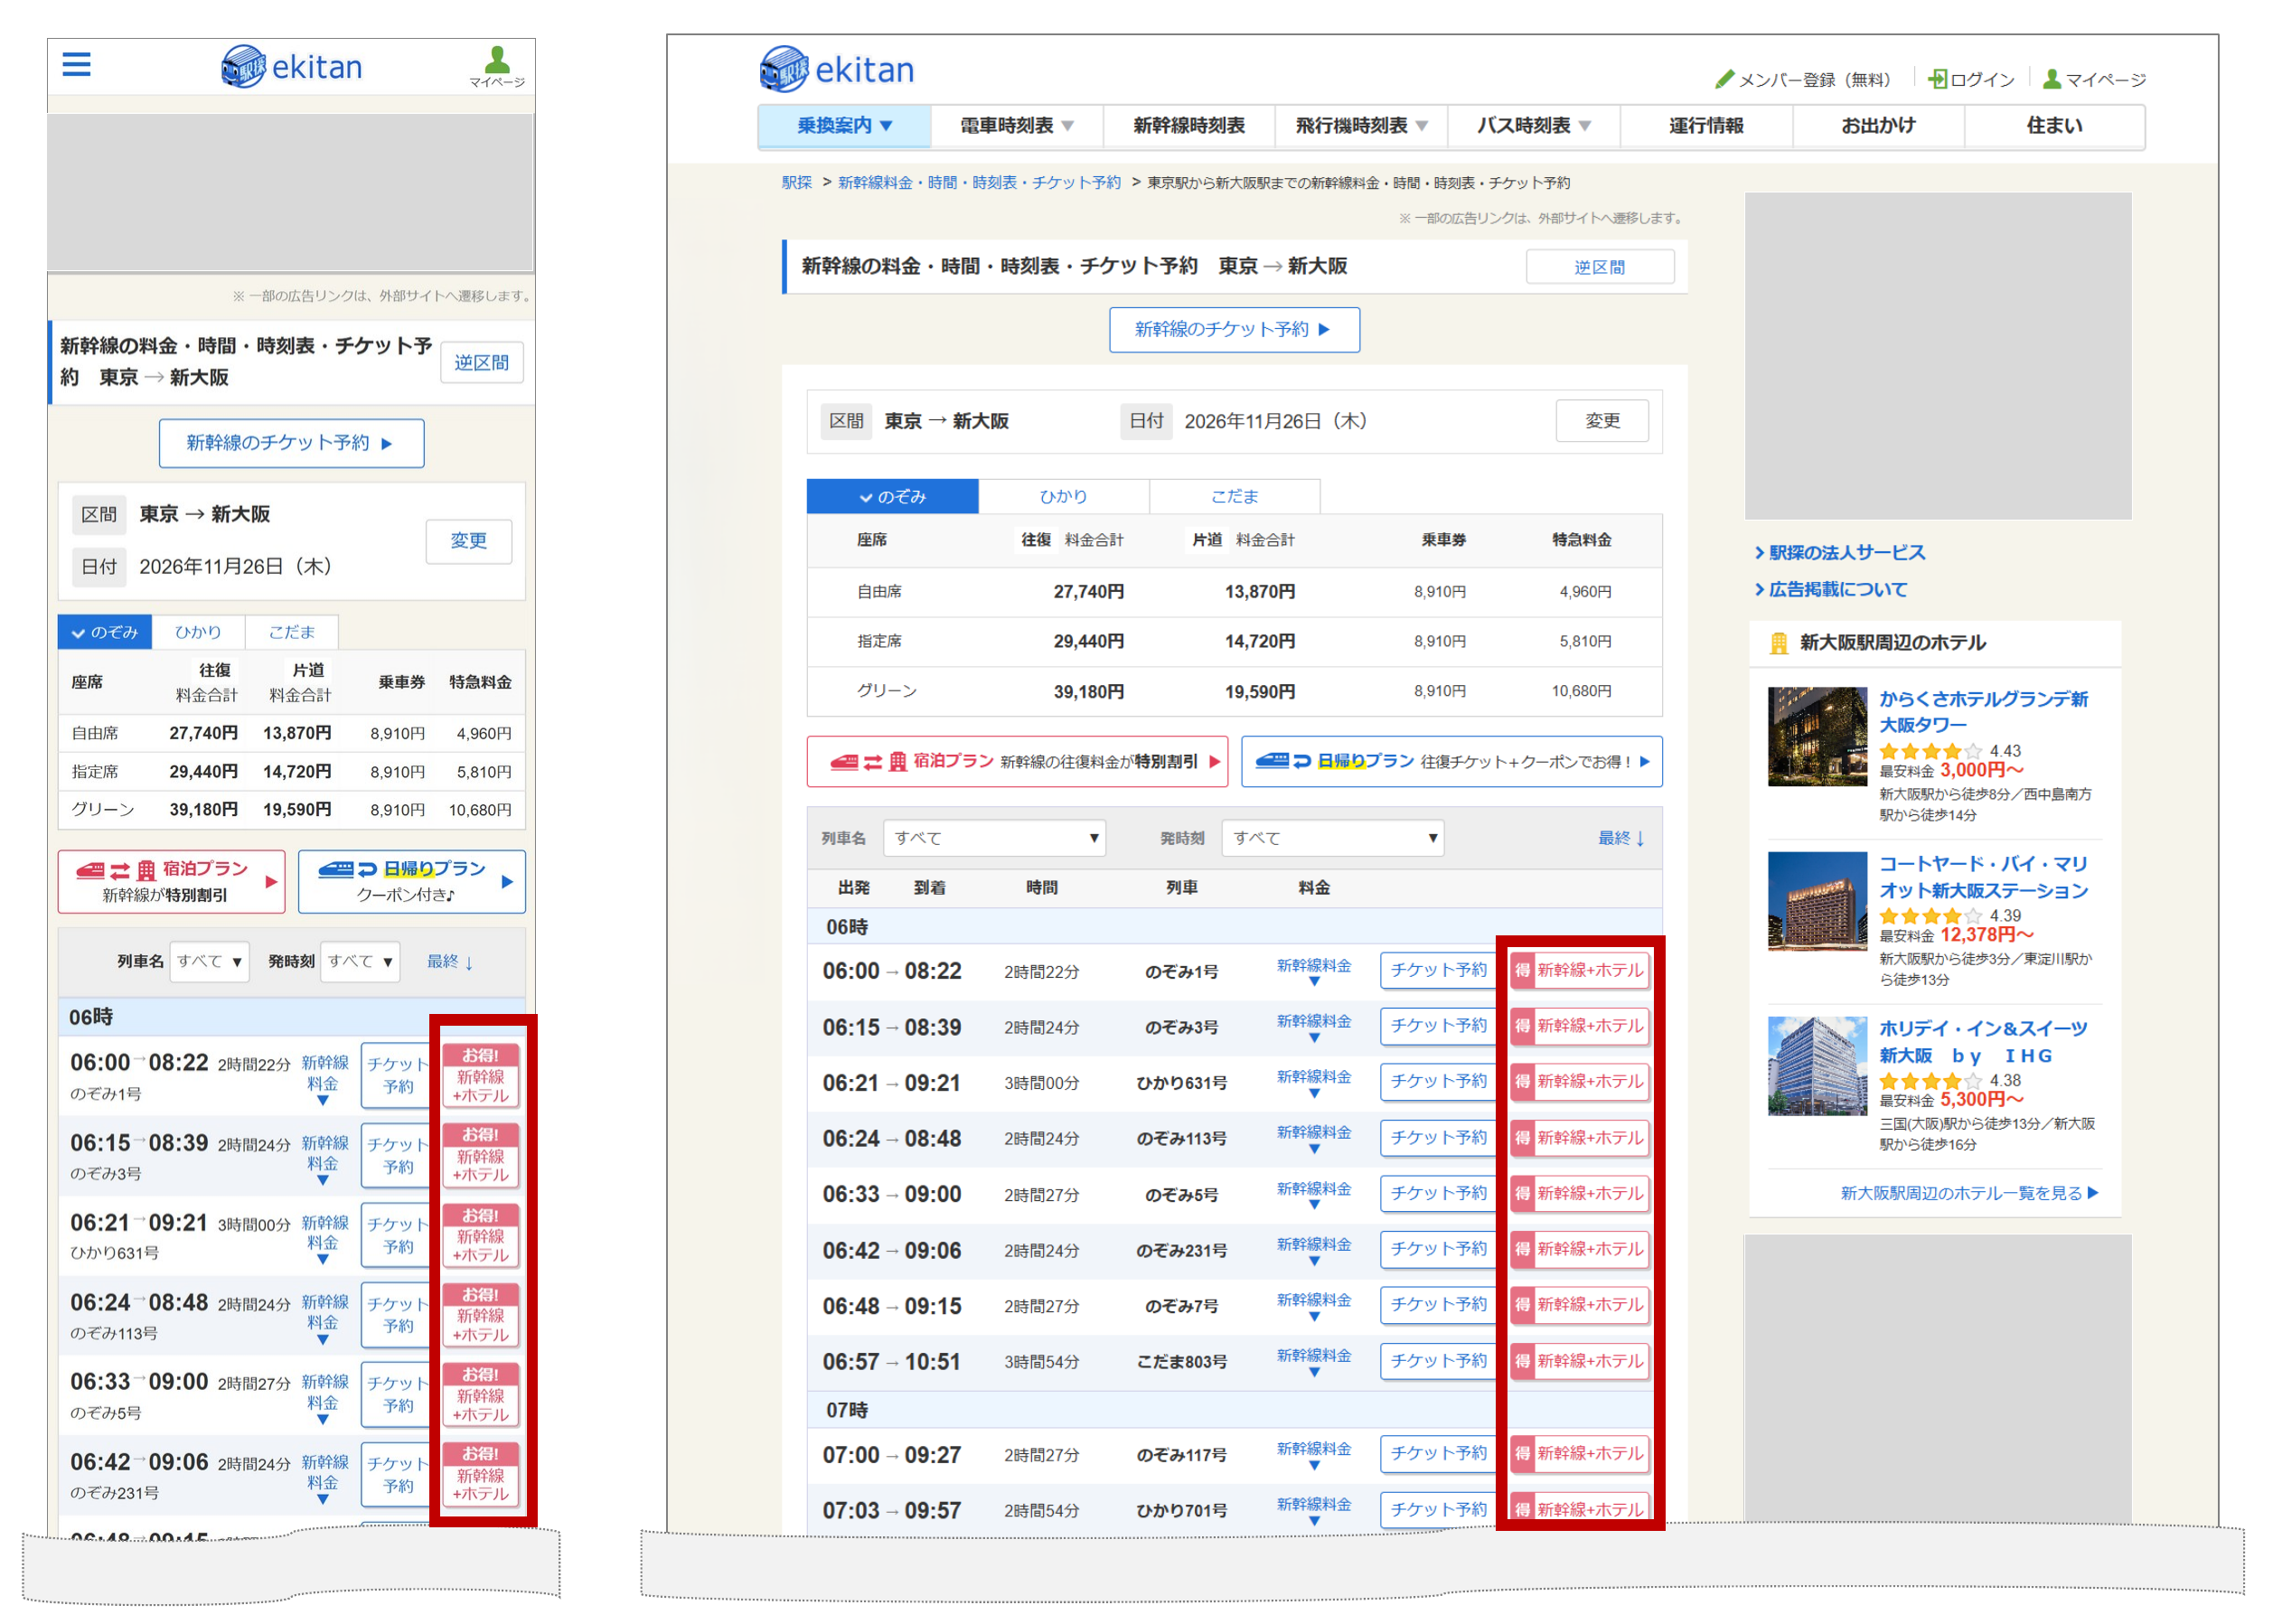The height and width of the screenshot is (1624, 2273).
Task: Open コートヤード・バイ・マリオット新大阪ステーション title link
Action: click(x=1983, y=877)
